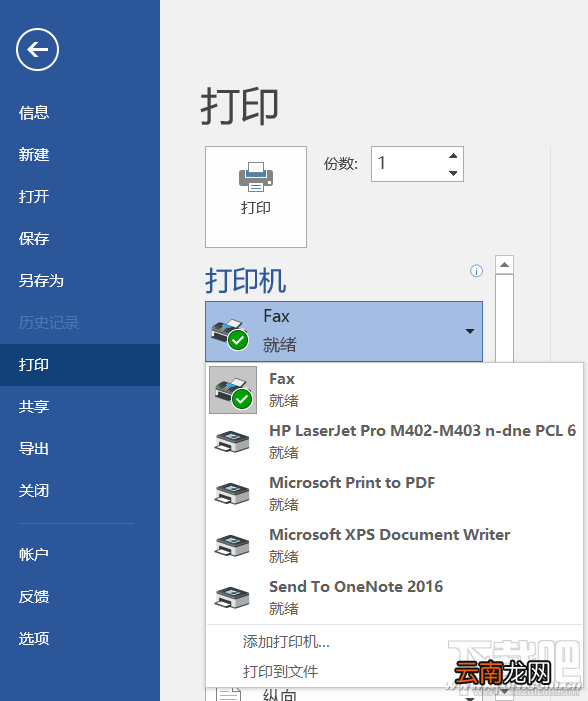Click the Microsoft Print to PDF printer icon
The image size is (588, 701).
(232, 493)
